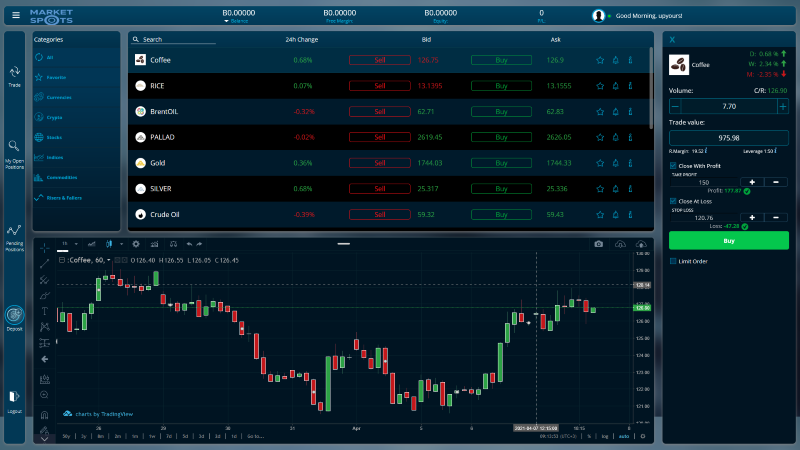This screenshot has width=800, height=450.
Task: Toggle the percent scale on the chart
Action: point(589,436)
